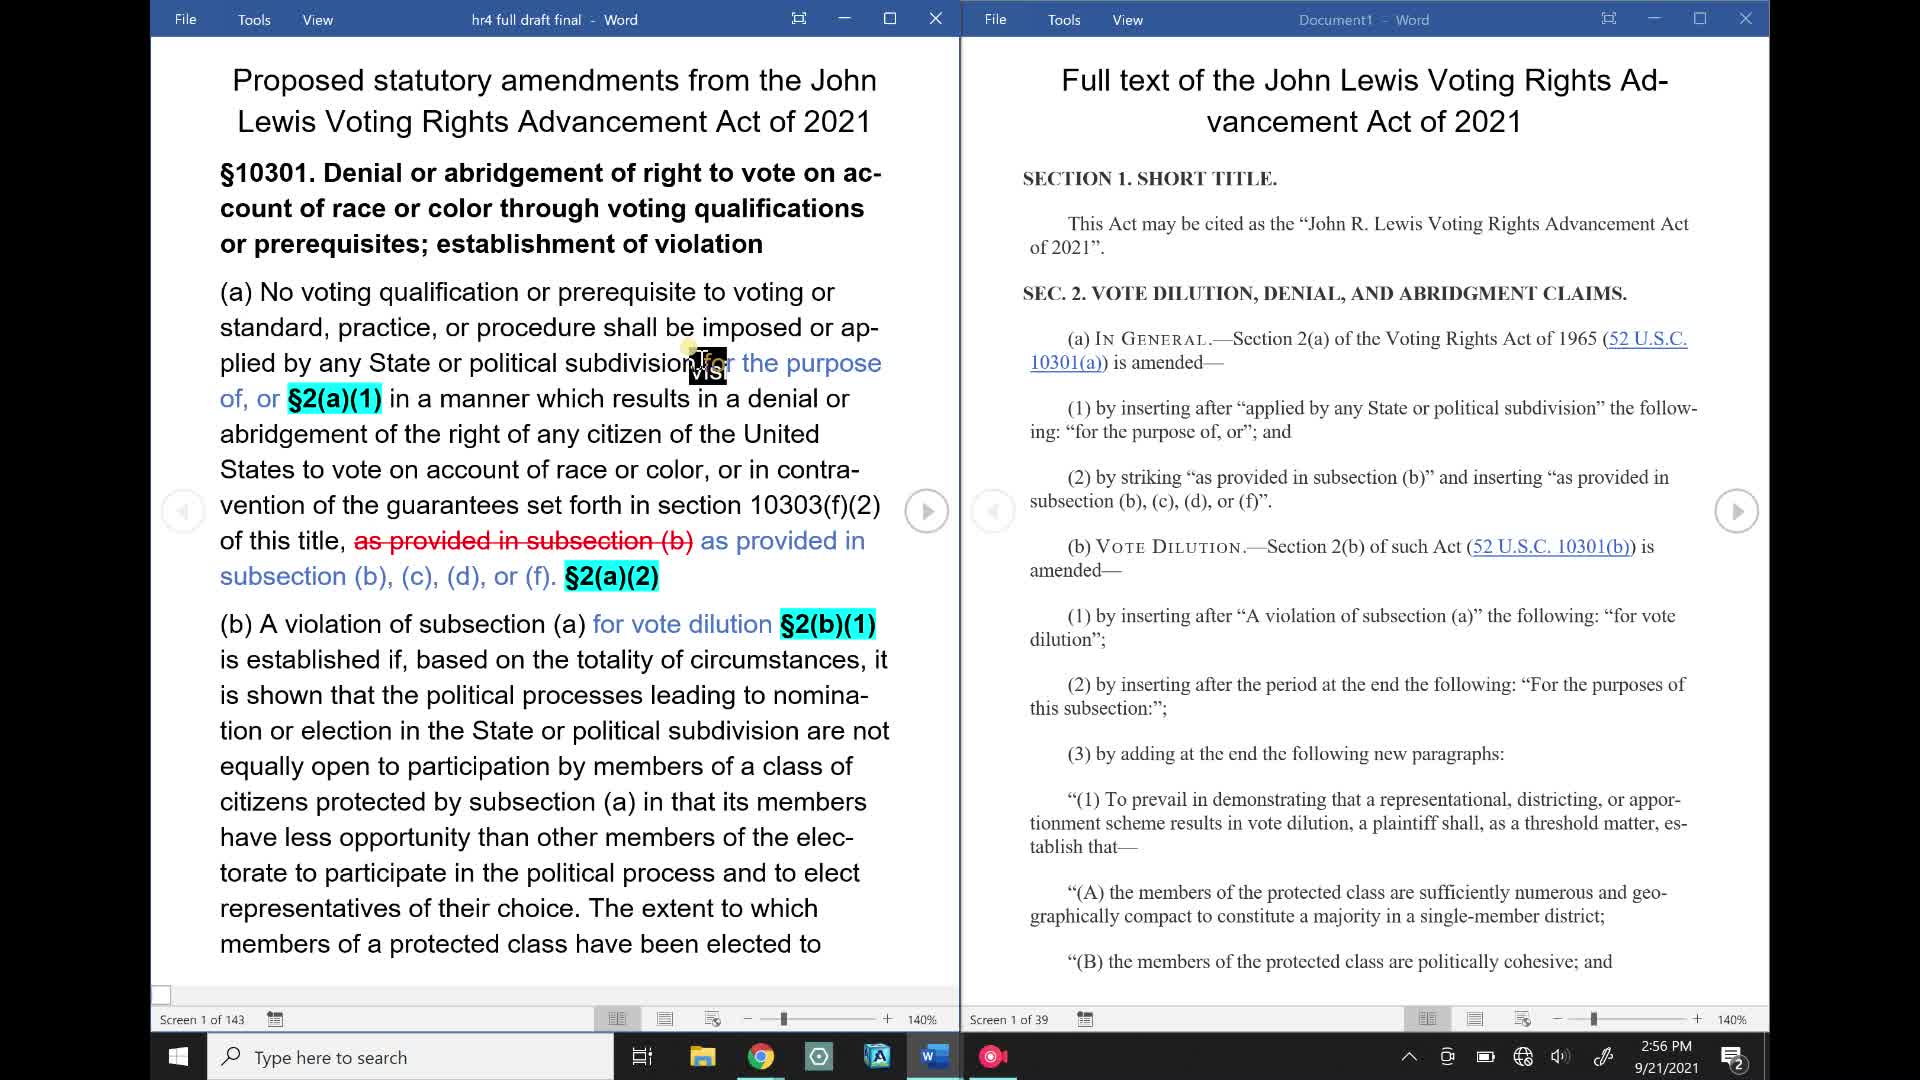Expand hidden system tray icons chevron

(1408, 1057)
